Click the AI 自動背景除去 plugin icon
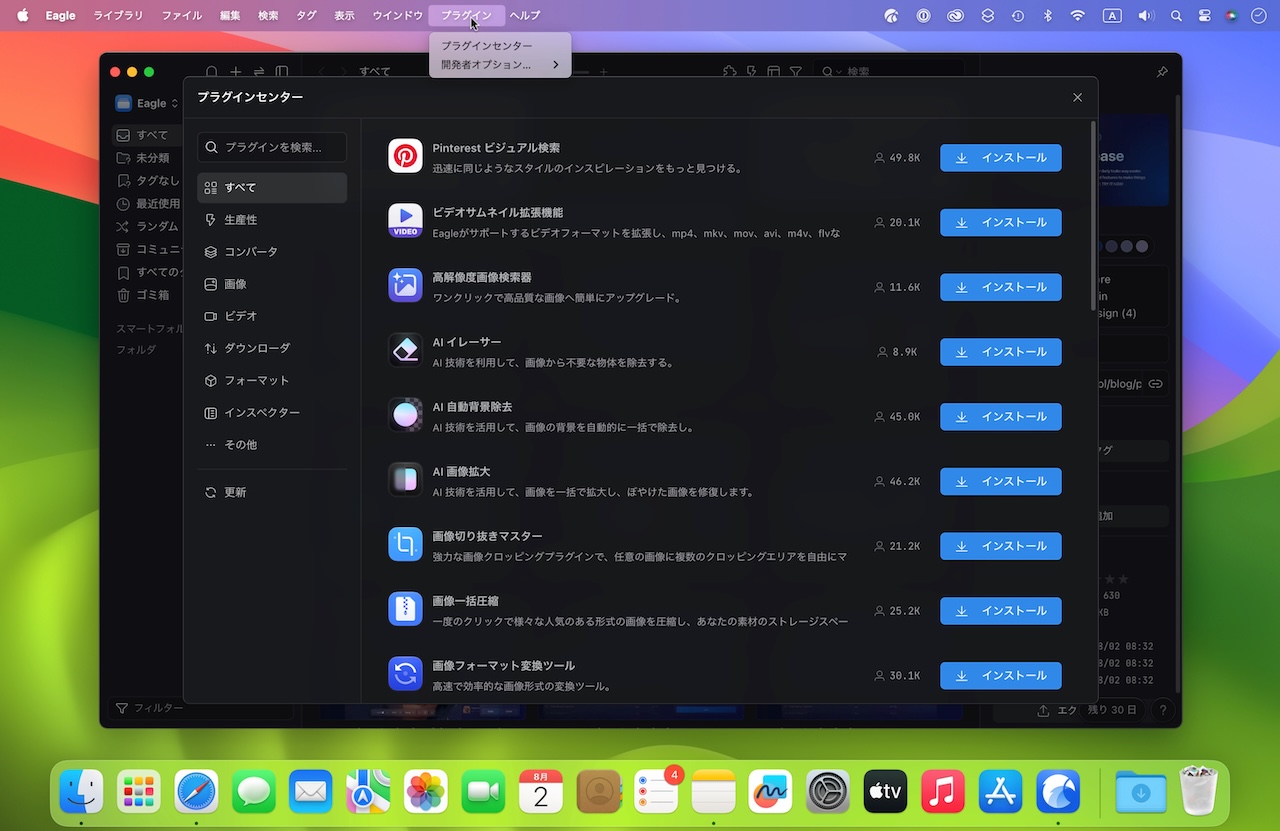This screenshot has width=1280, height=831. coord(405,416)
